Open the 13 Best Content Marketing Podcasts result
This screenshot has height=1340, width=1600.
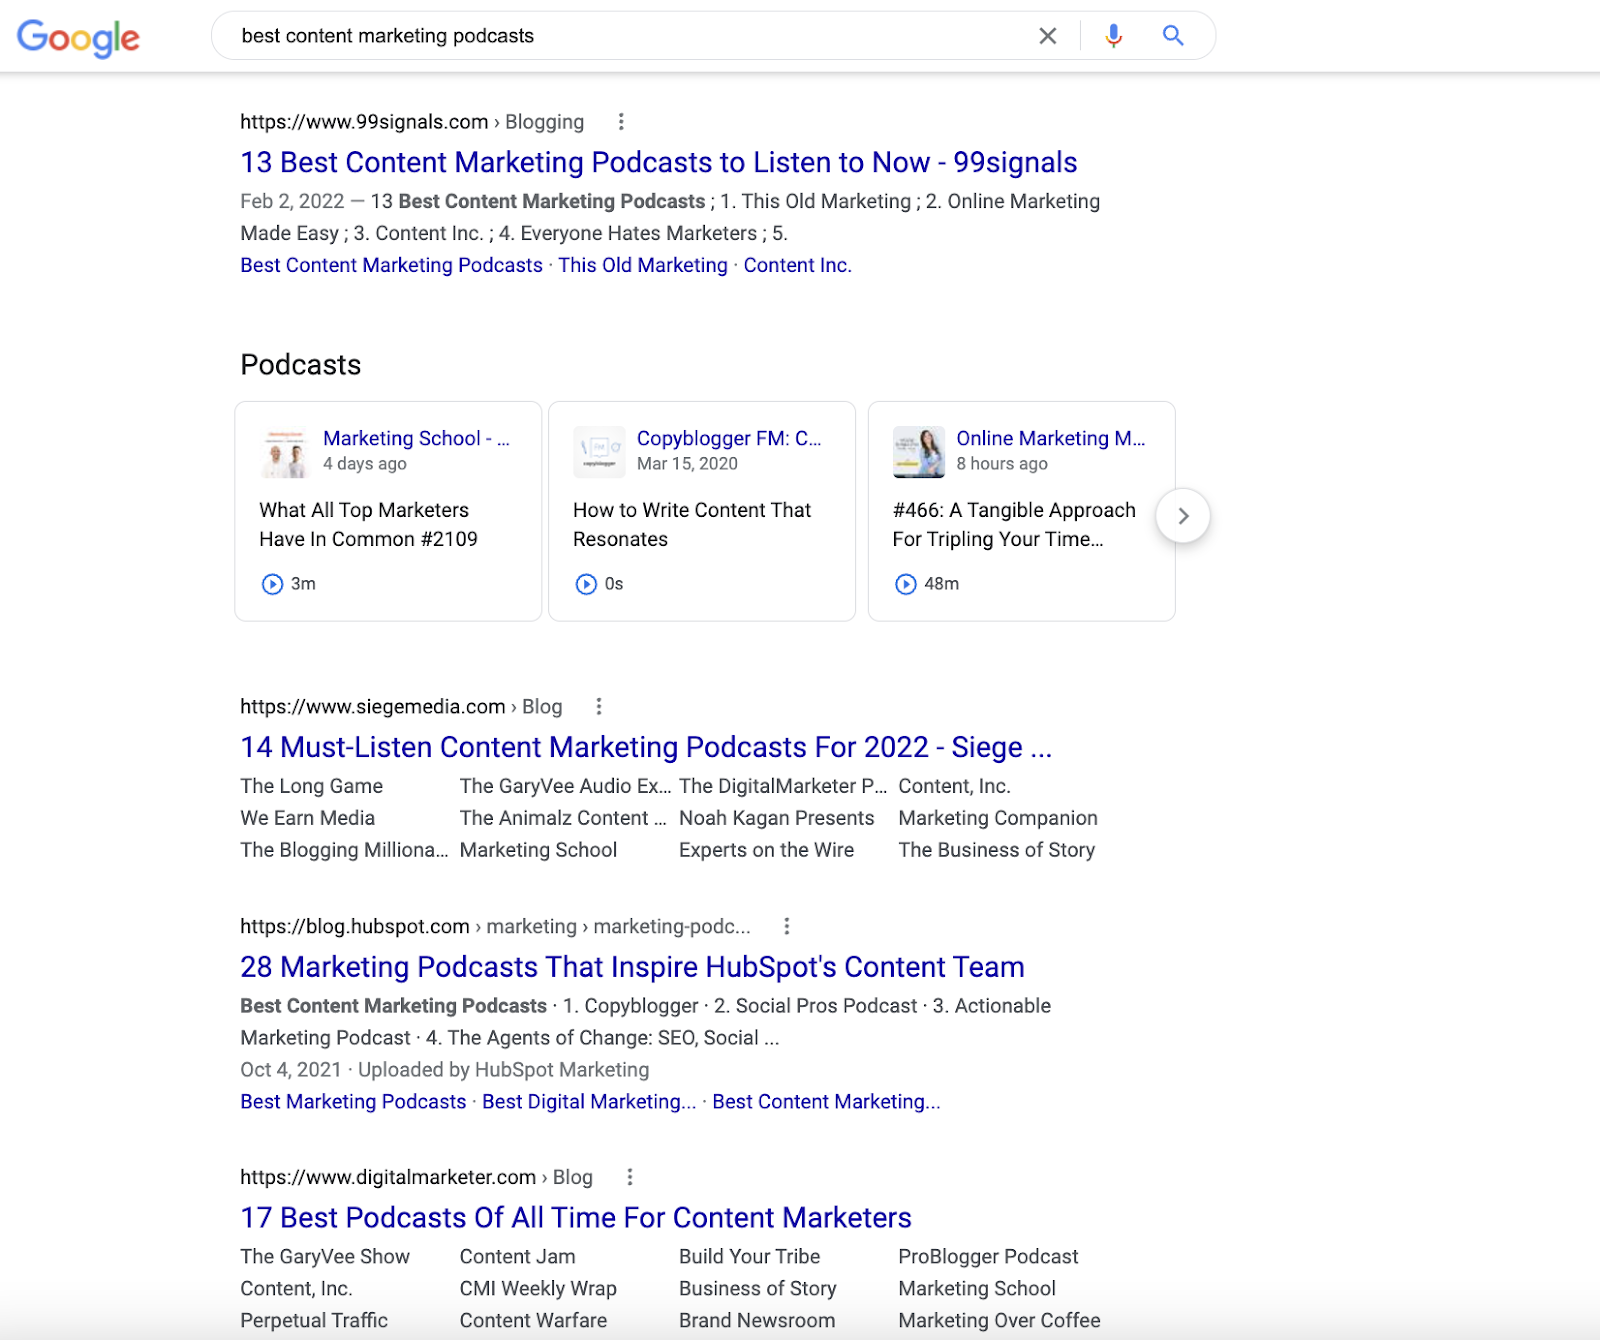point(658,162)
